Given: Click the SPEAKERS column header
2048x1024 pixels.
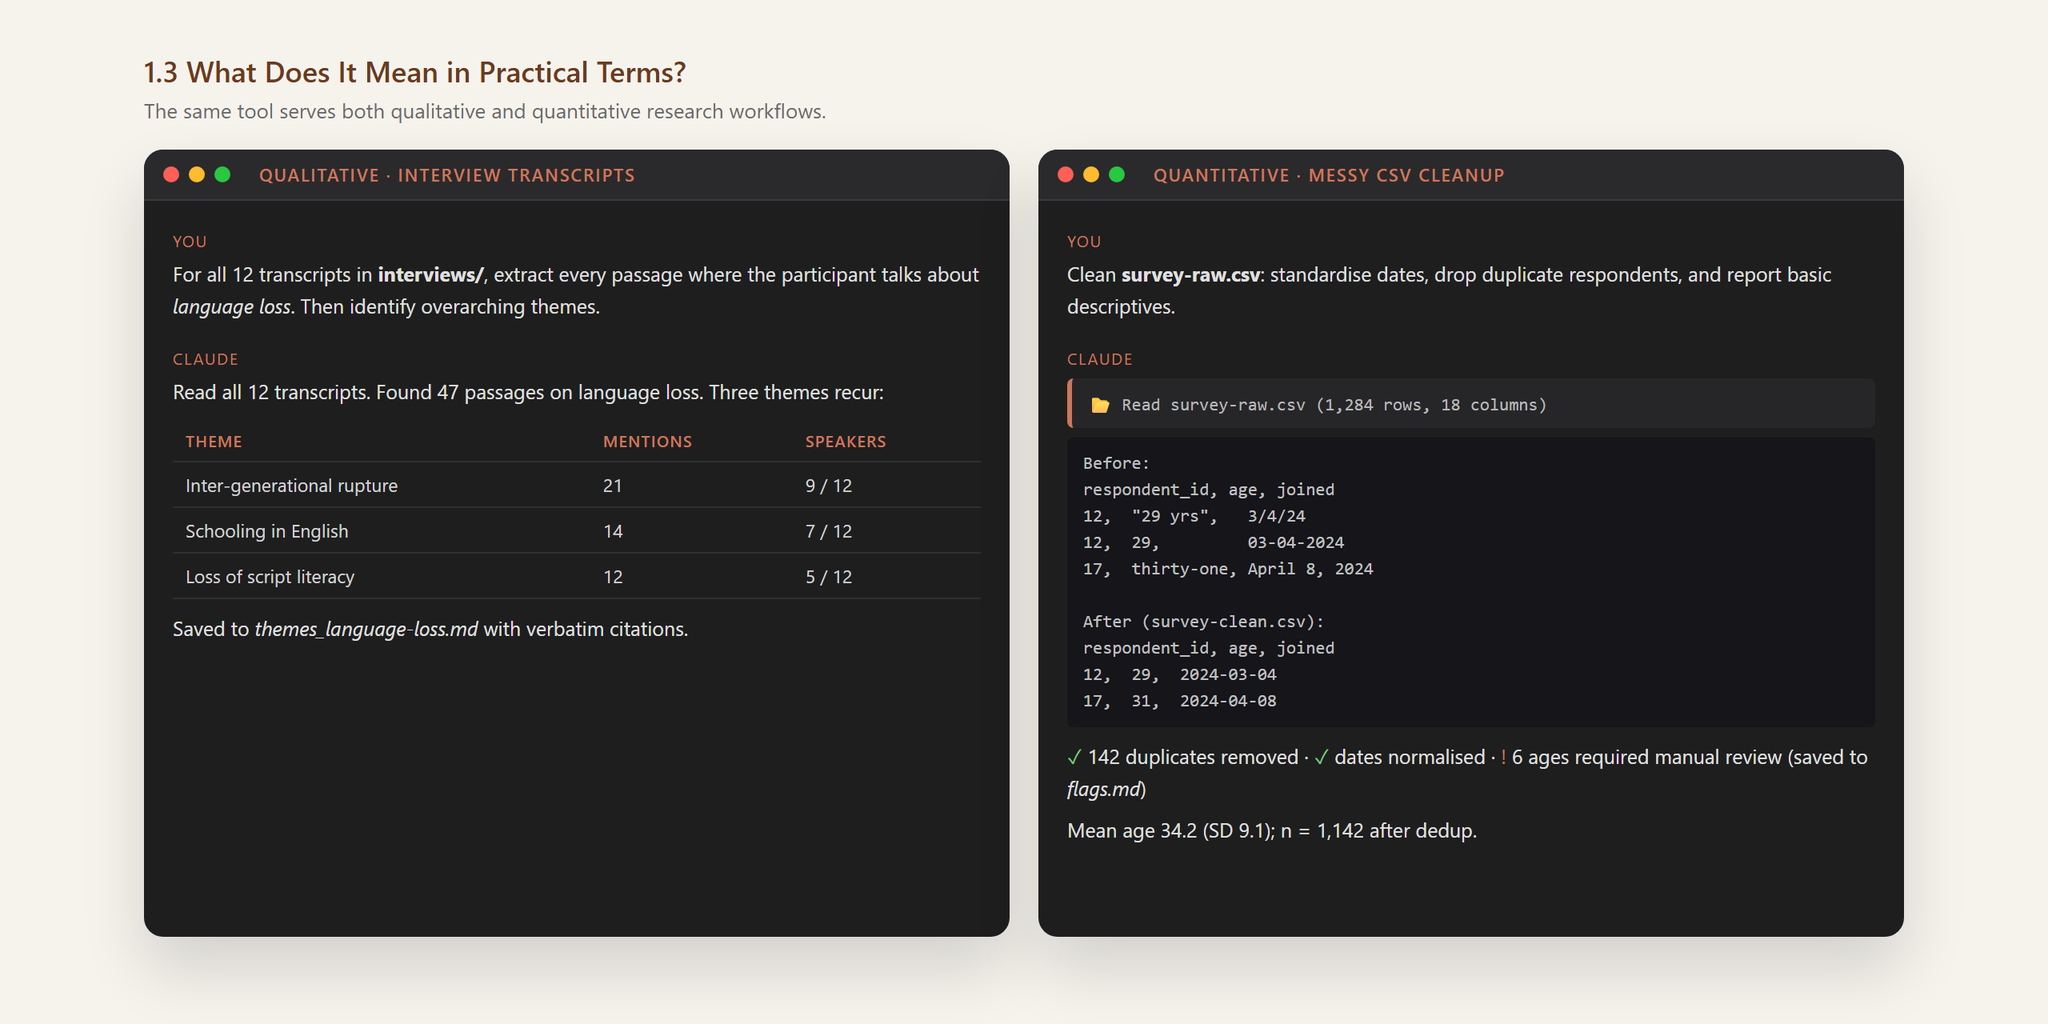Looking at the screenshot, I should coord(846,442).
